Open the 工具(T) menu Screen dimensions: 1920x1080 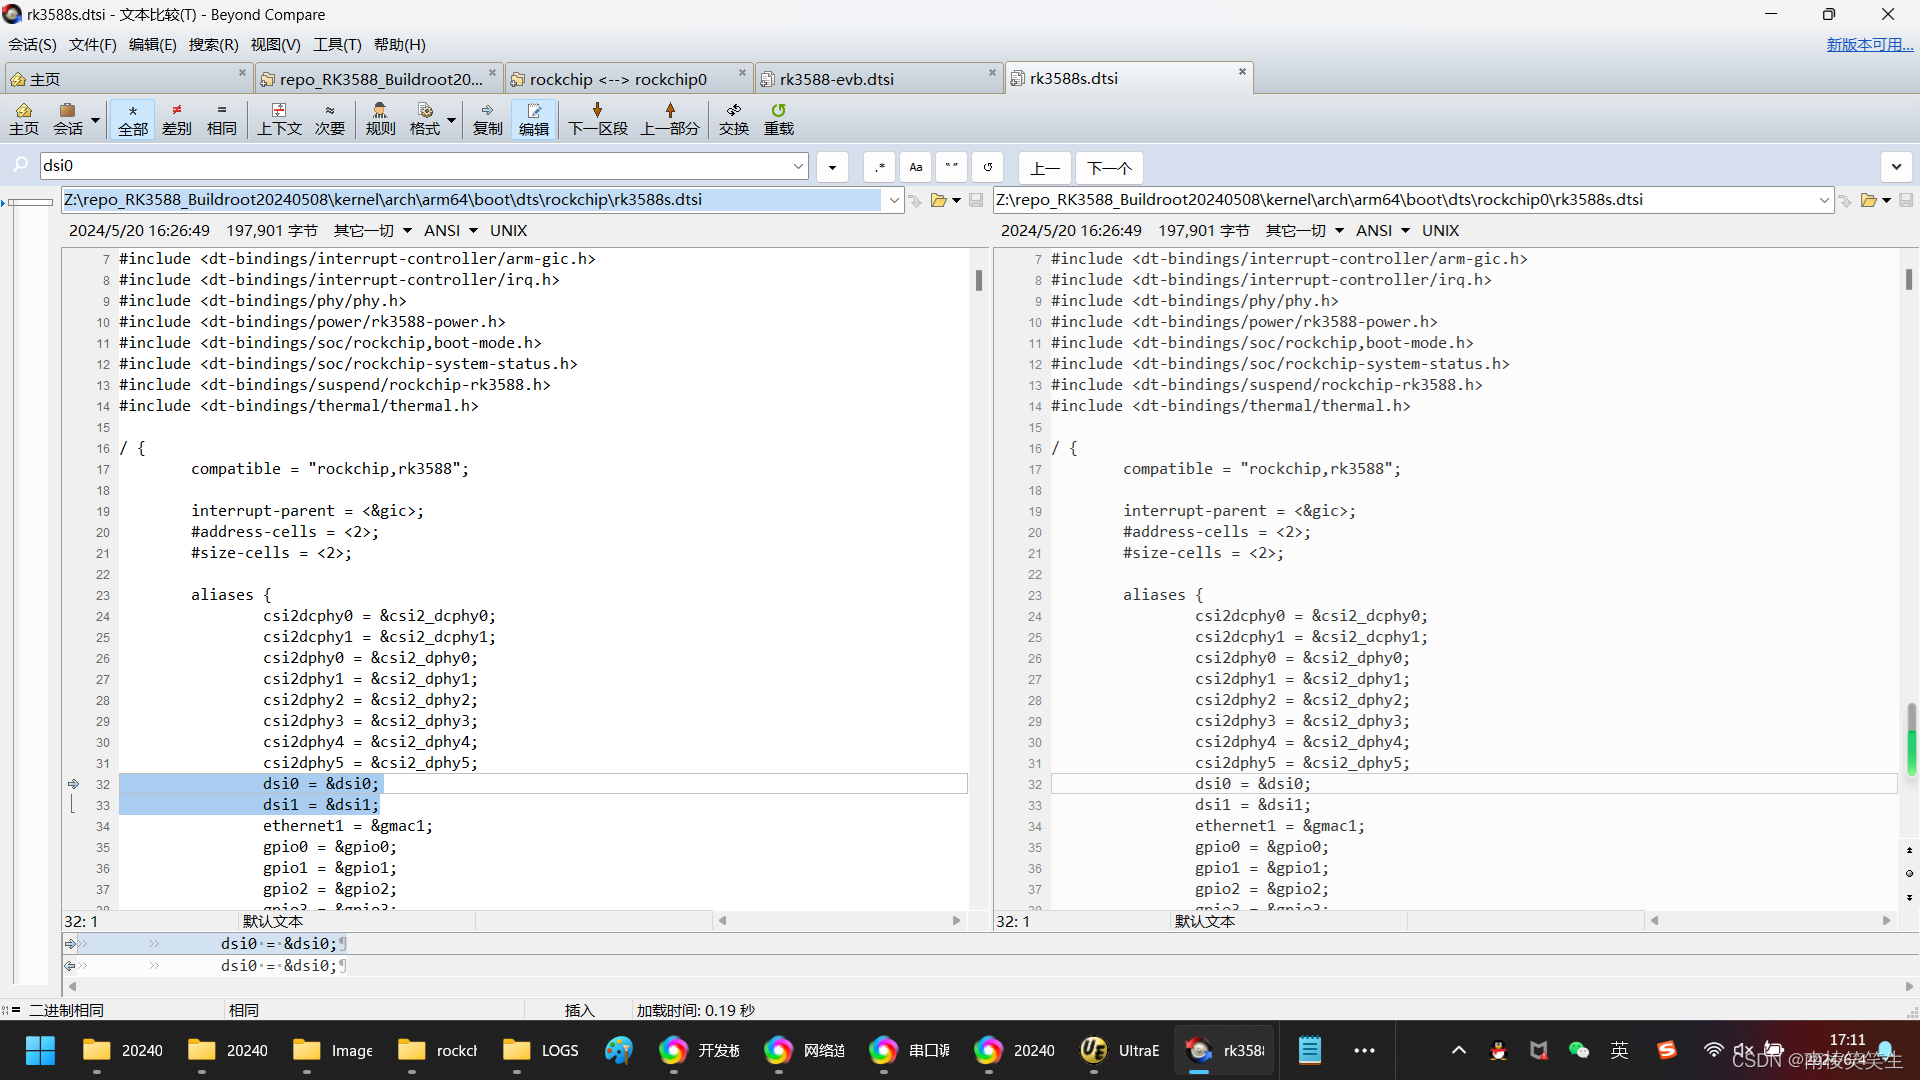(336, 45)
